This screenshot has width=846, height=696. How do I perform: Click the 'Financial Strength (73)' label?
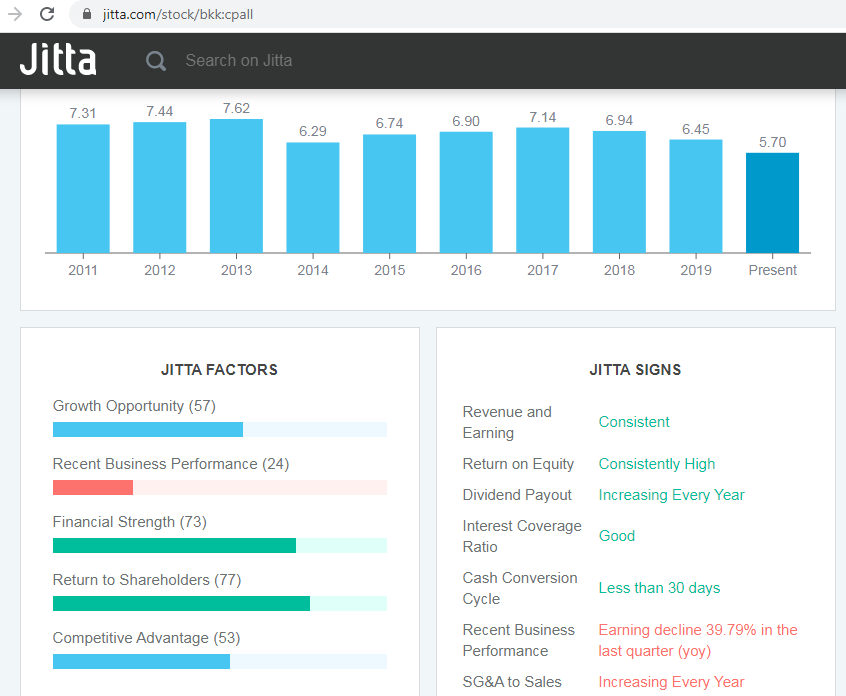130,522
